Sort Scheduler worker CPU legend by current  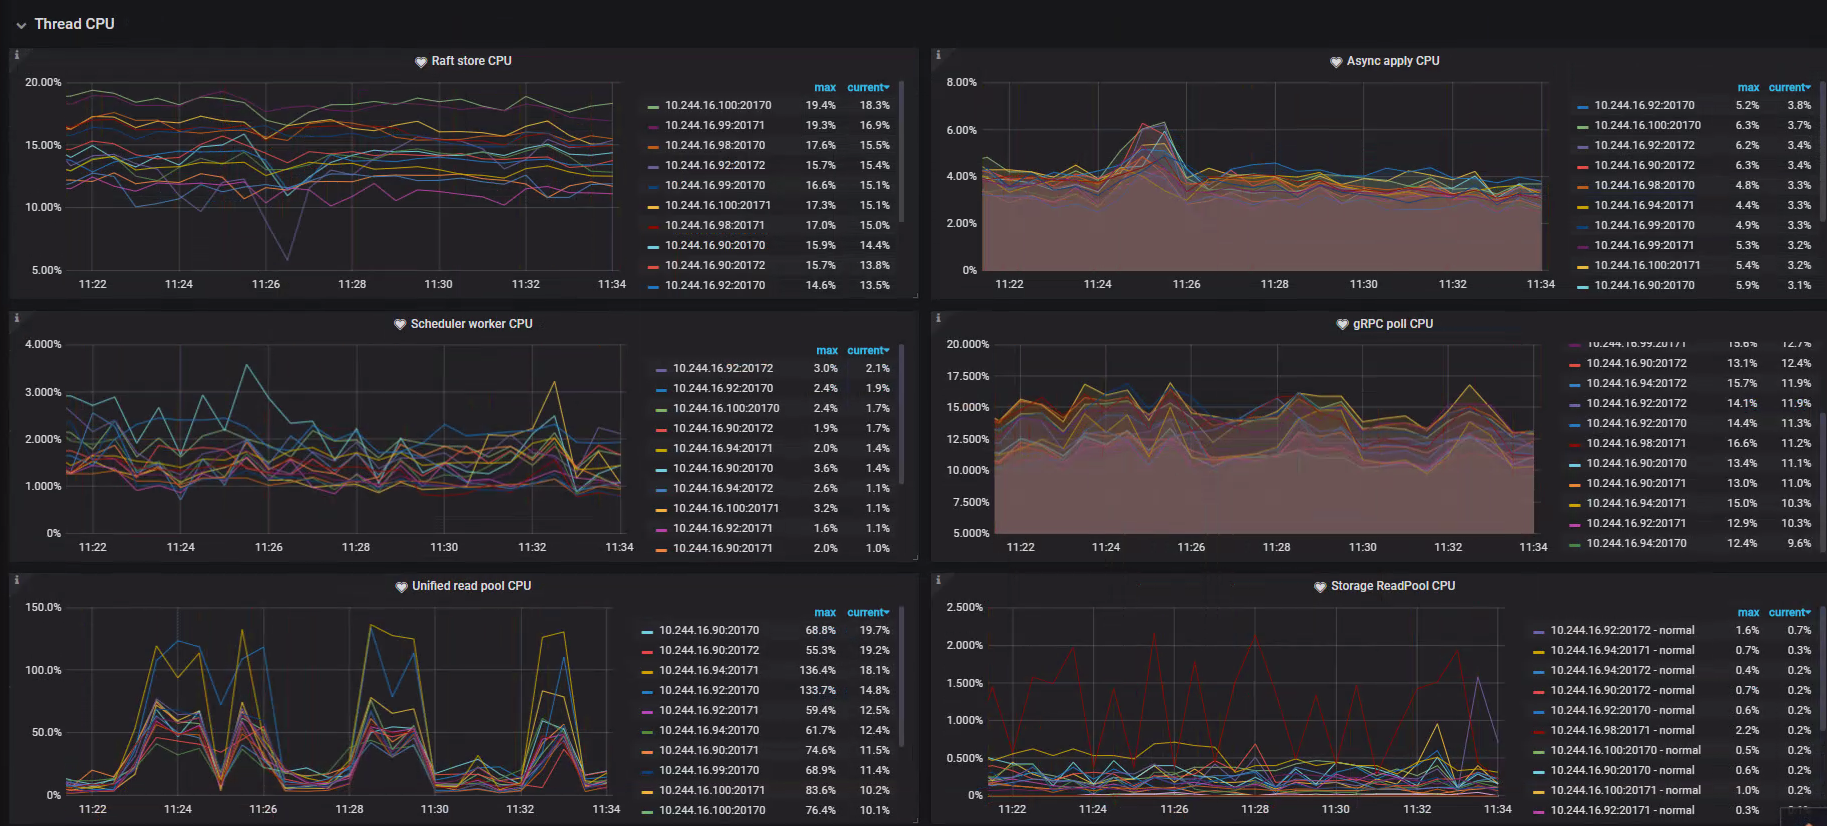pyautogui.click(x=868, y=351)
